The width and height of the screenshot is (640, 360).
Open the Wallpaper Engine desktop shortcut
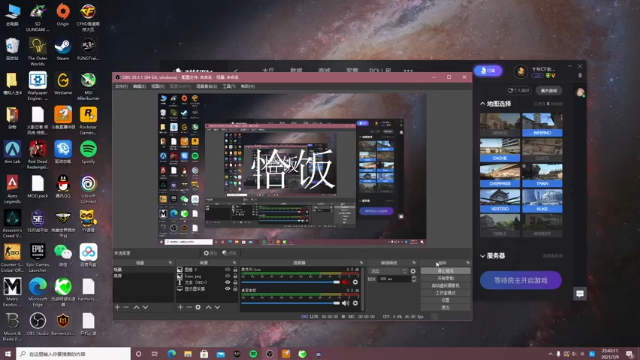pos(37,86)
